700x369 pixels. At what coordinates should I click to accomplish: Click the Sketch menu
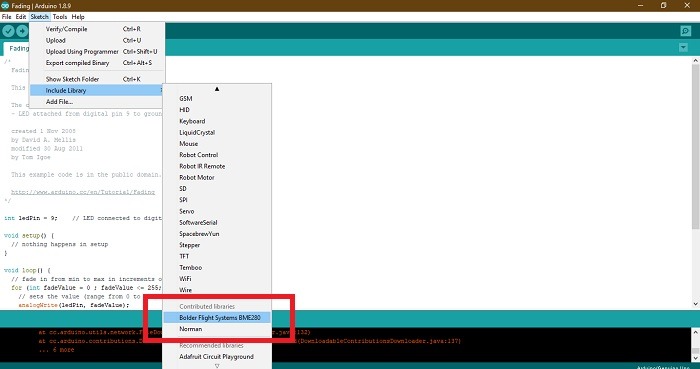click(39, 17)
